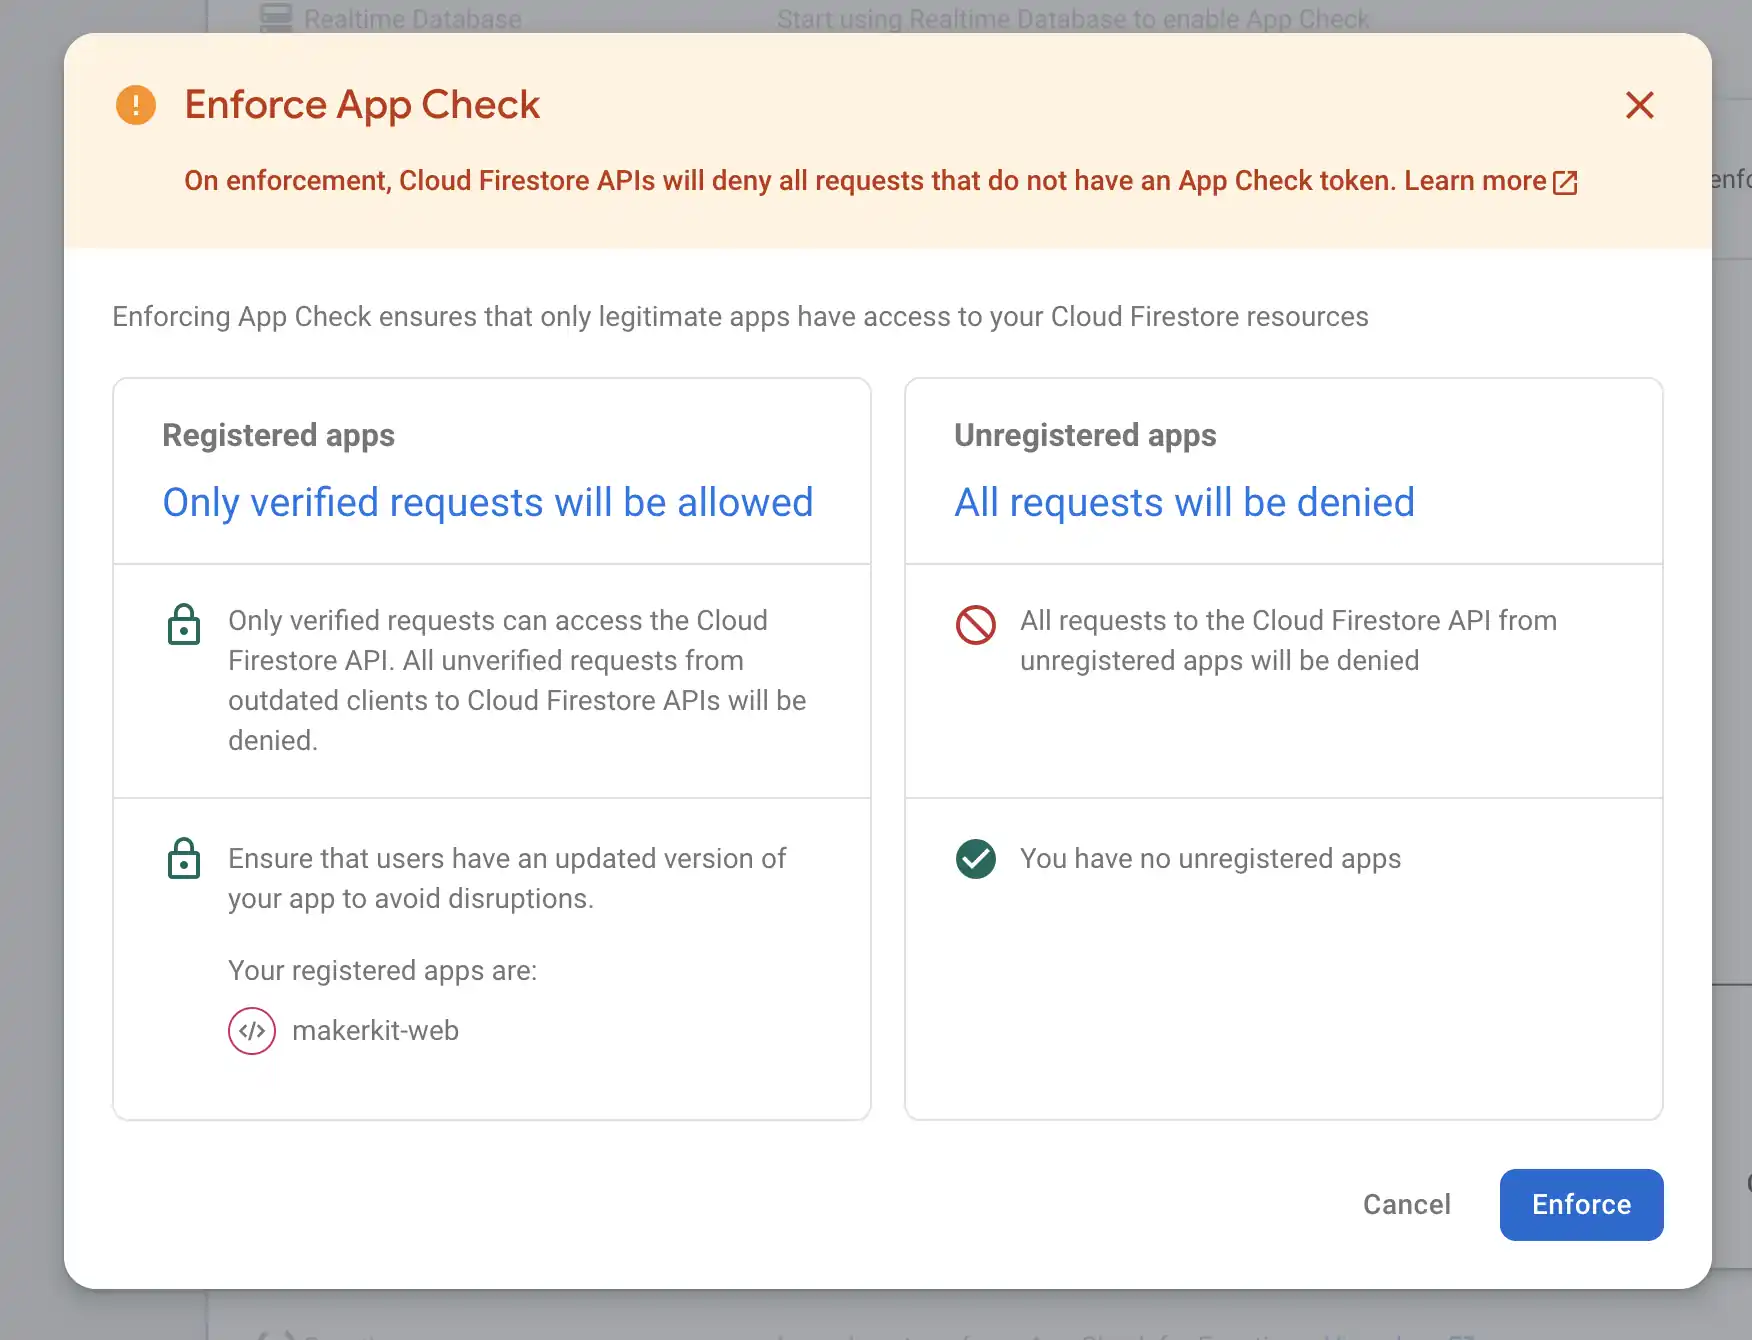This screenshot has height=1340, width=1752.
Task: Close the Enforce App Check dialog
Action: tap(1639, 105)
